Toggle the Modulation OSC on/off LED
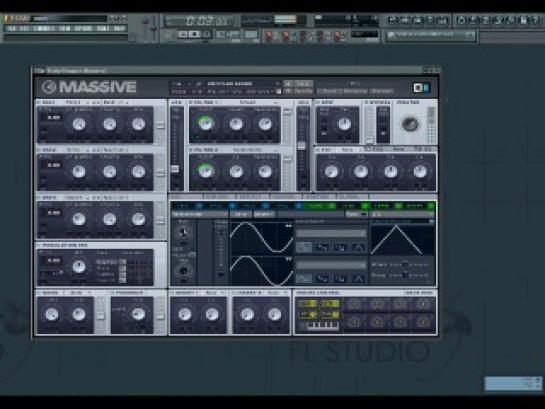545x409 pixels. [39, 245]
